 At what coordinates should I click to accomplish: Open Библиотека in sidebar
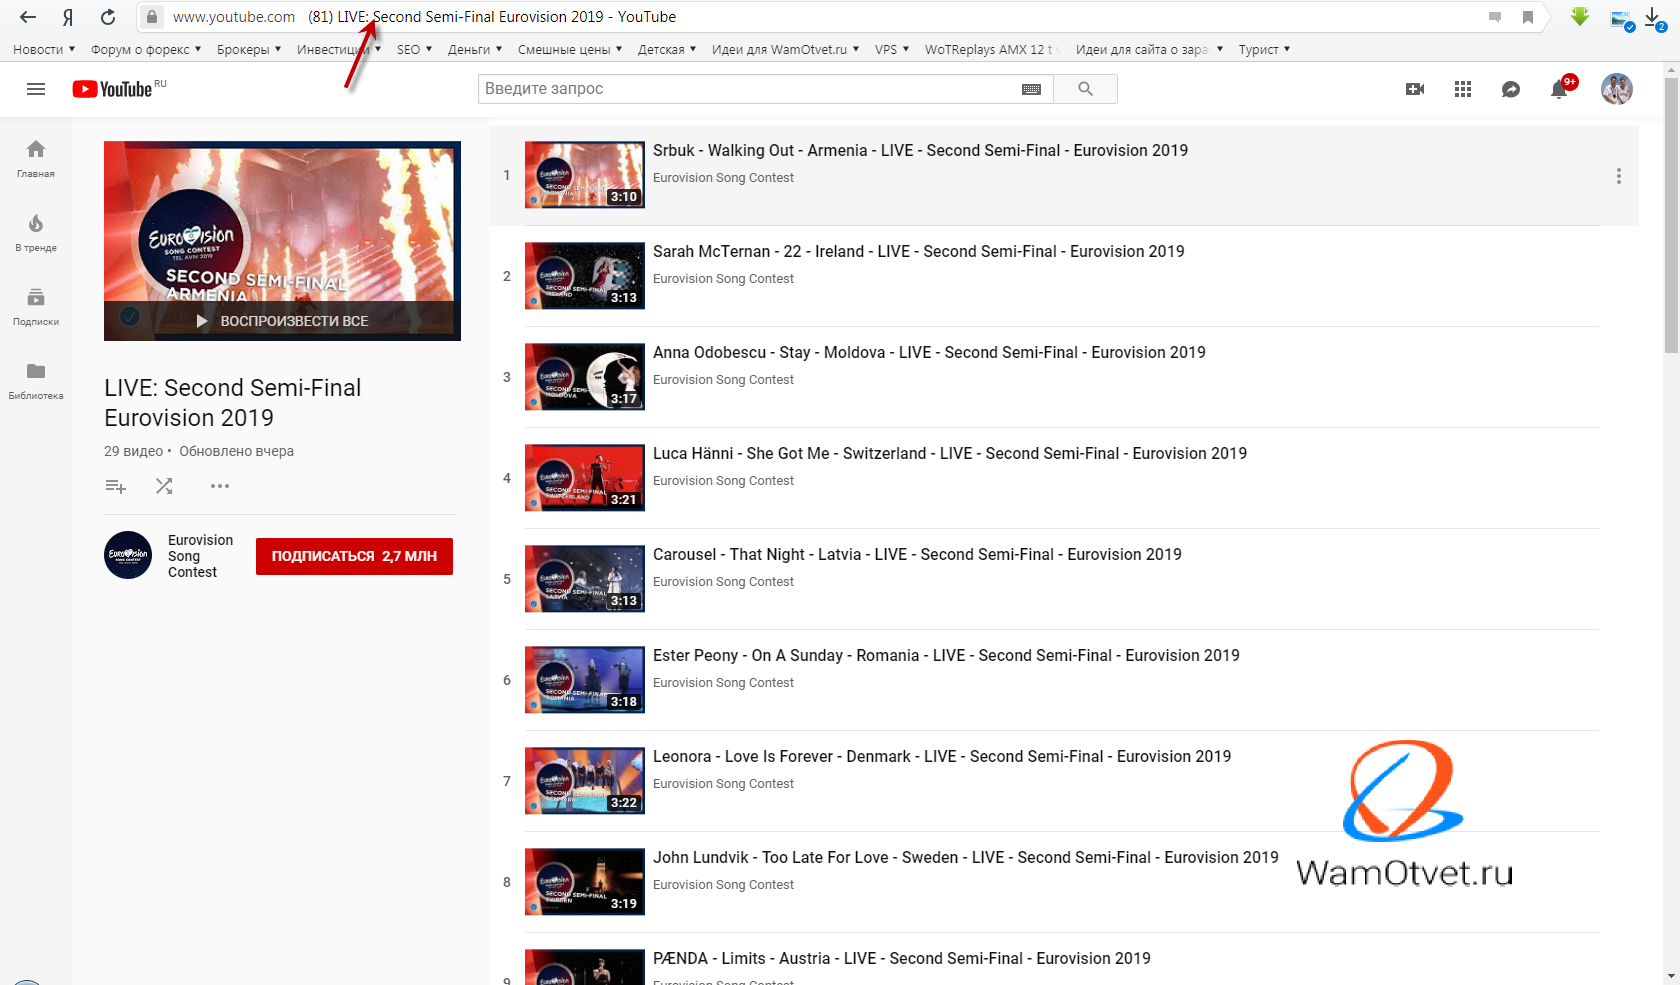pyautogui.click(x=36, y=380)
